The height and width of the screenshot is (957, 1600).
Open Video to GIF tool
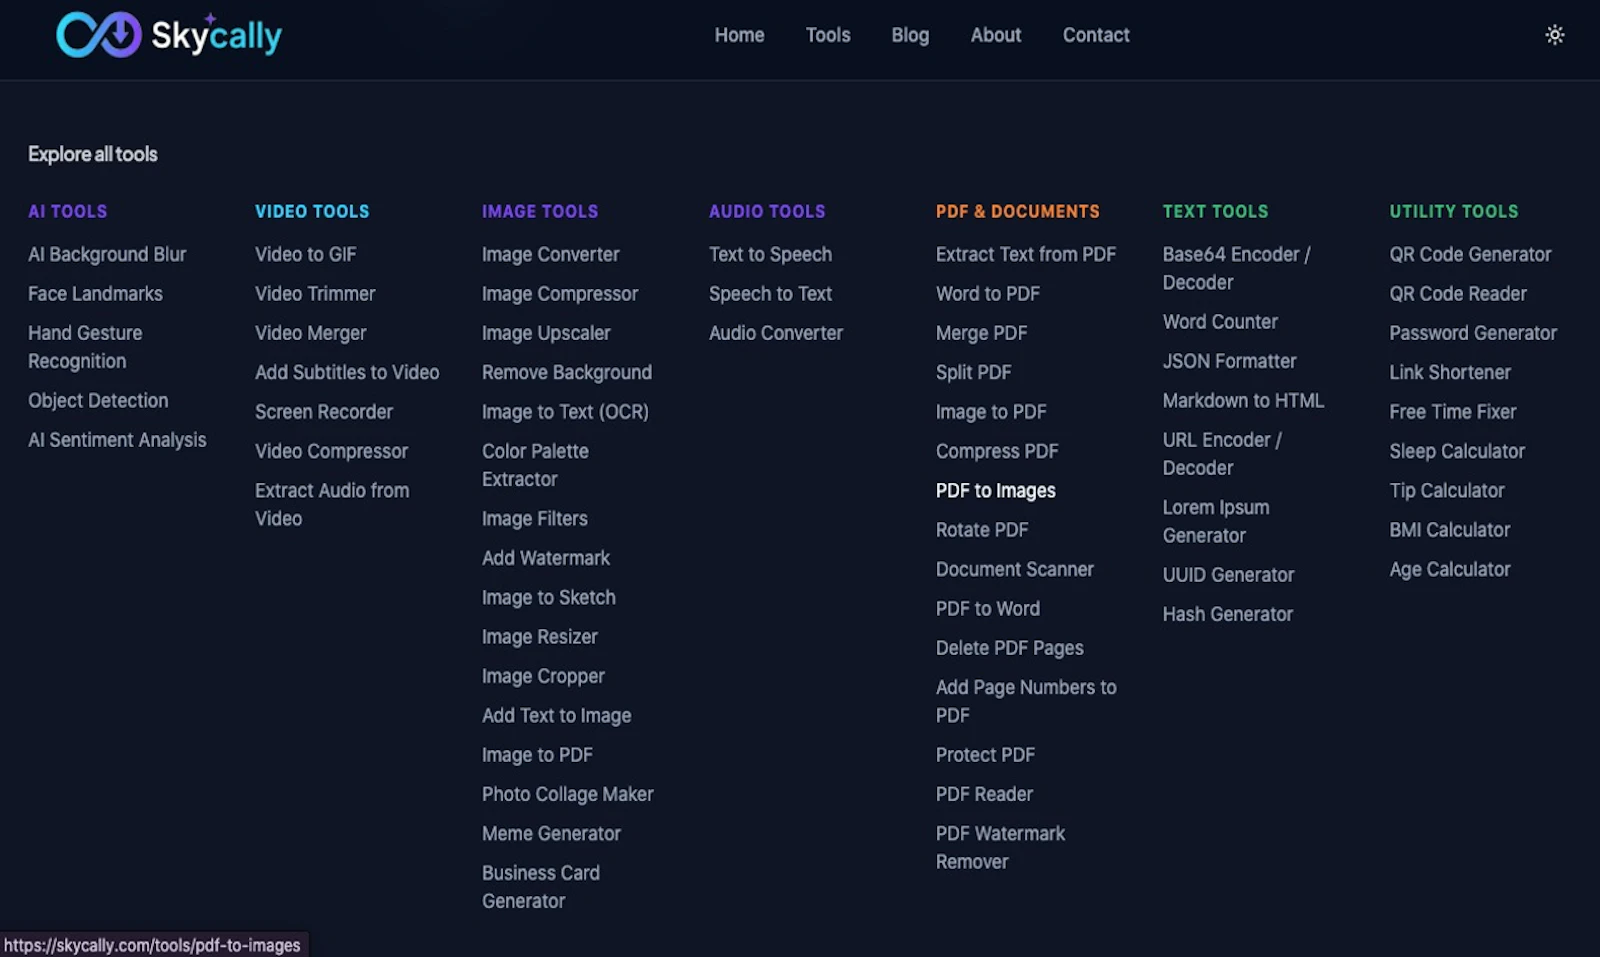tap(305, 254)
